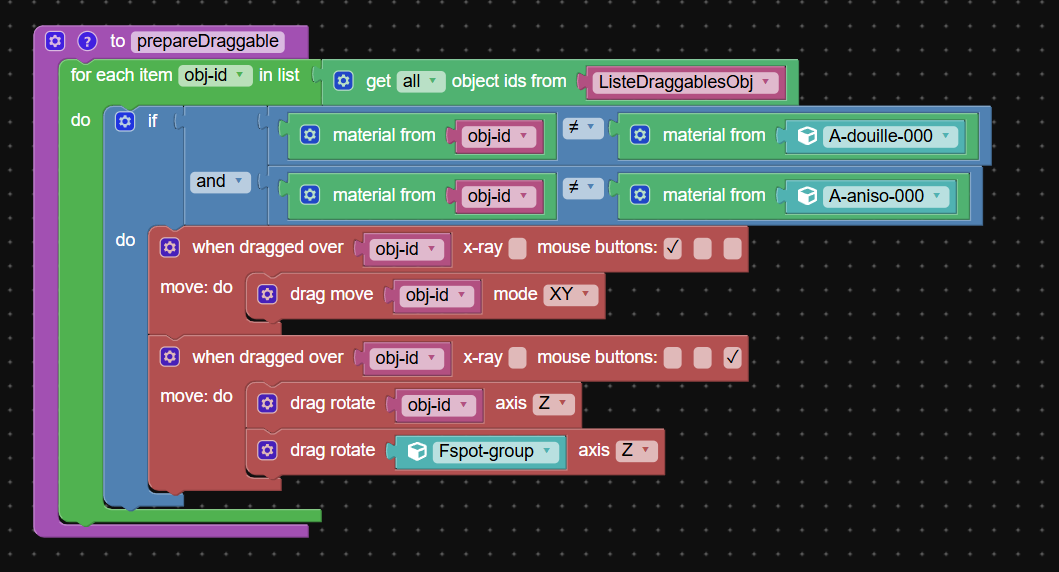
Task: Click the cube icon beside A-douille-000
Action: 807,136
